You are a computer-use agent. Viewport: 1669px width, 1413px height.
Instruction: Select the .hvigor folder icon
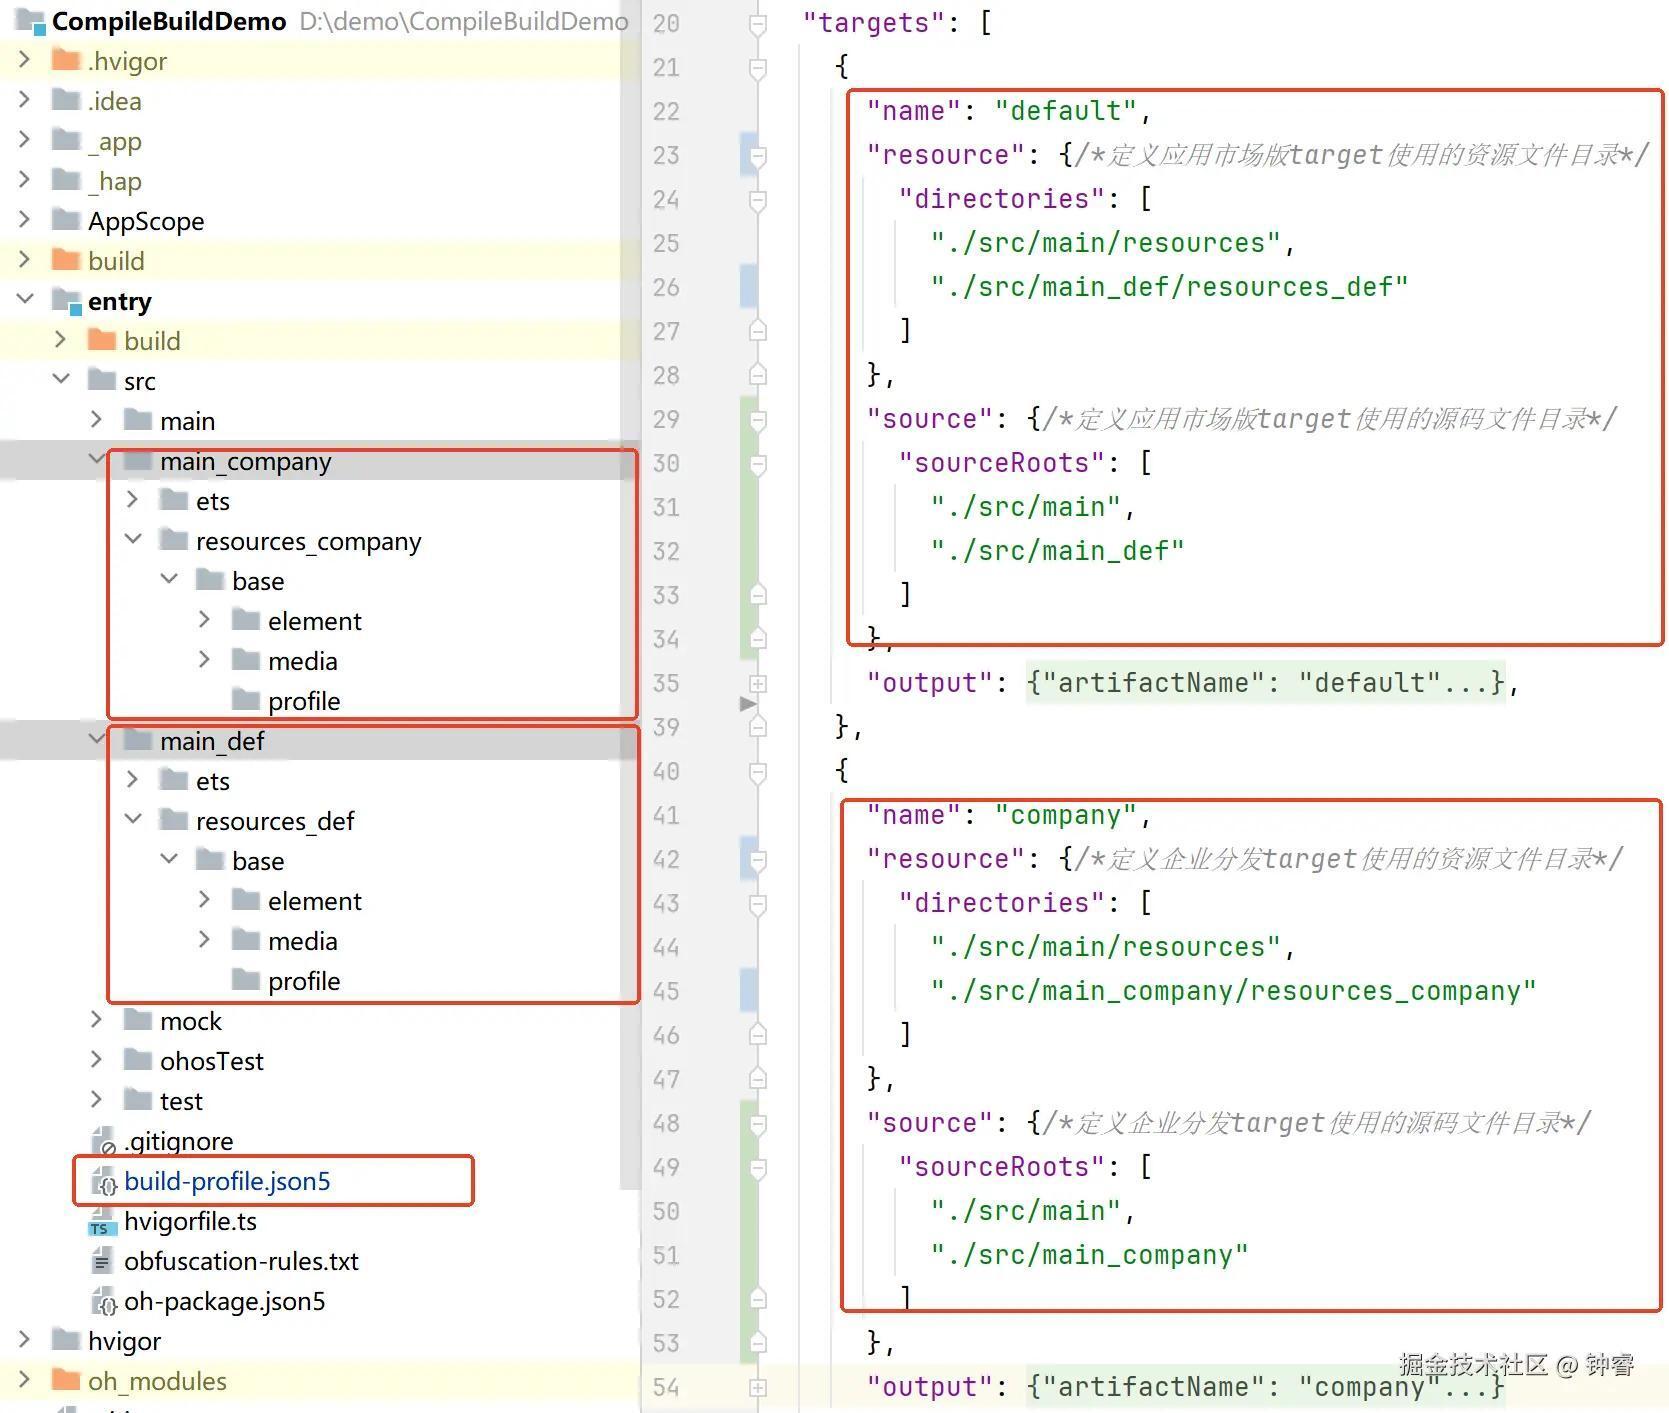pos(66,60)
